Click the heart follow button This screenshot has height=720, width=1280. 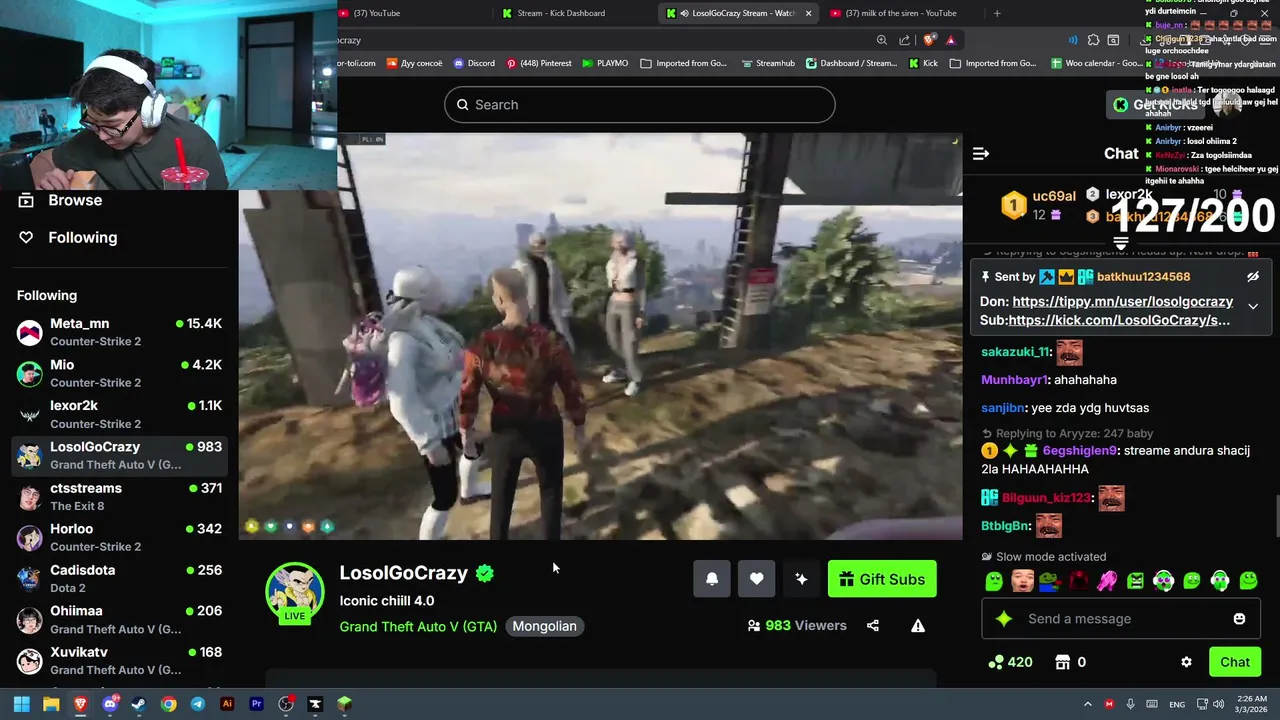coord(757,579)
